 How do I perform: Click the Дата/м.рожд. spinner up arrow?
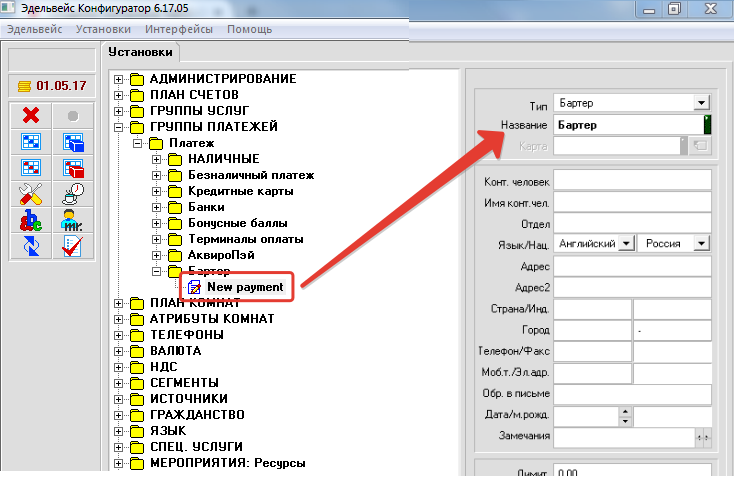click(624, 410)
